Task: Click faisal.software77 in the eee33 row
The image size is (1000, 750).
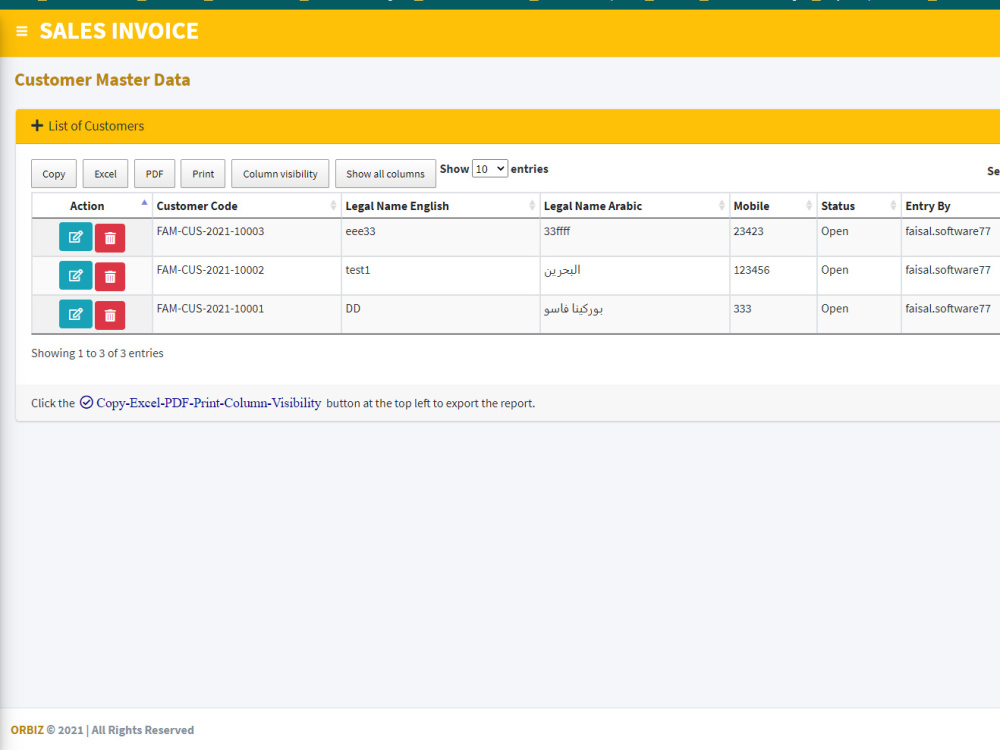Action: pos(948,231)
